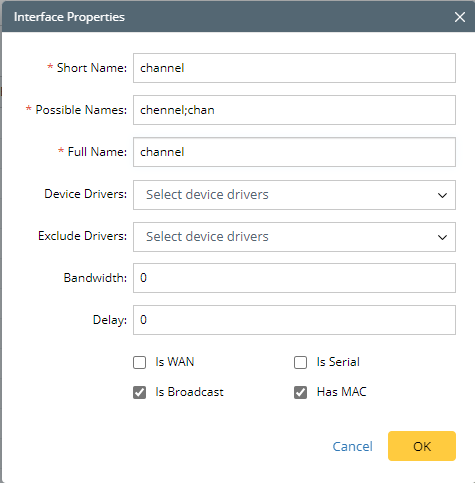Screen dimensions: 475x483
Task: Click the Short Name input field
Action: 294,68
